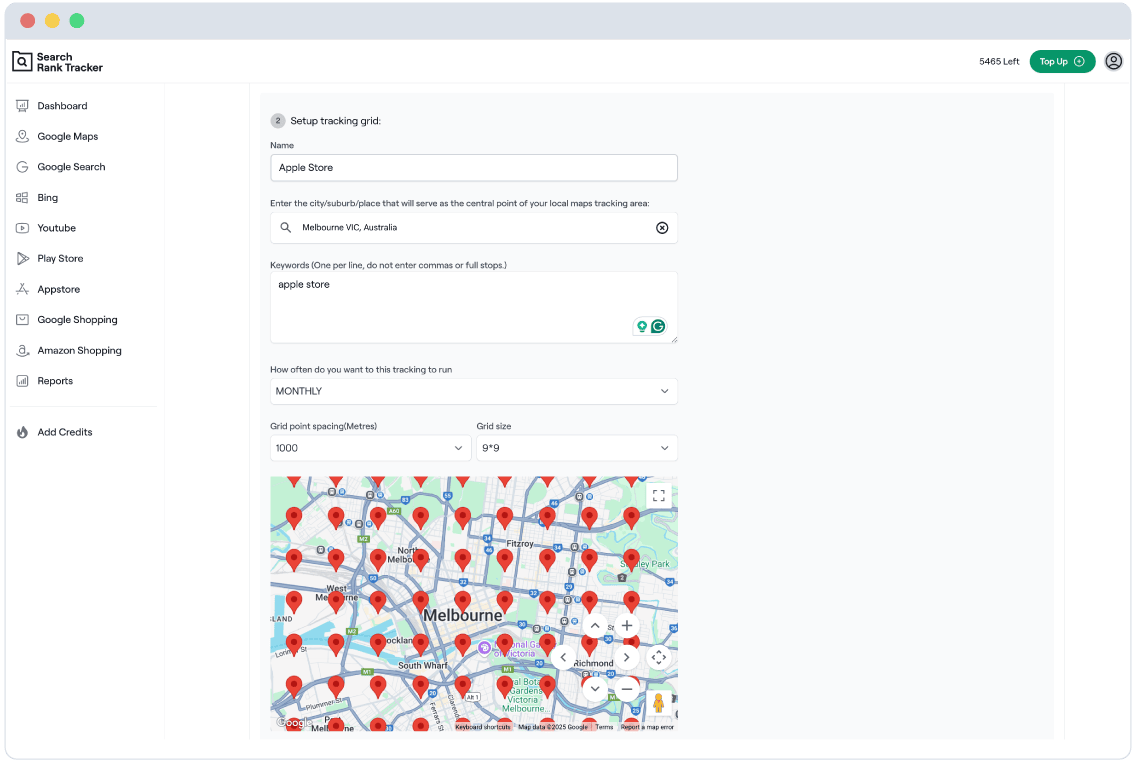Screen dimensions: 1136x768
Task: Click the Reports chart icon
Action: pyautogui.click(x=22, y=381)
